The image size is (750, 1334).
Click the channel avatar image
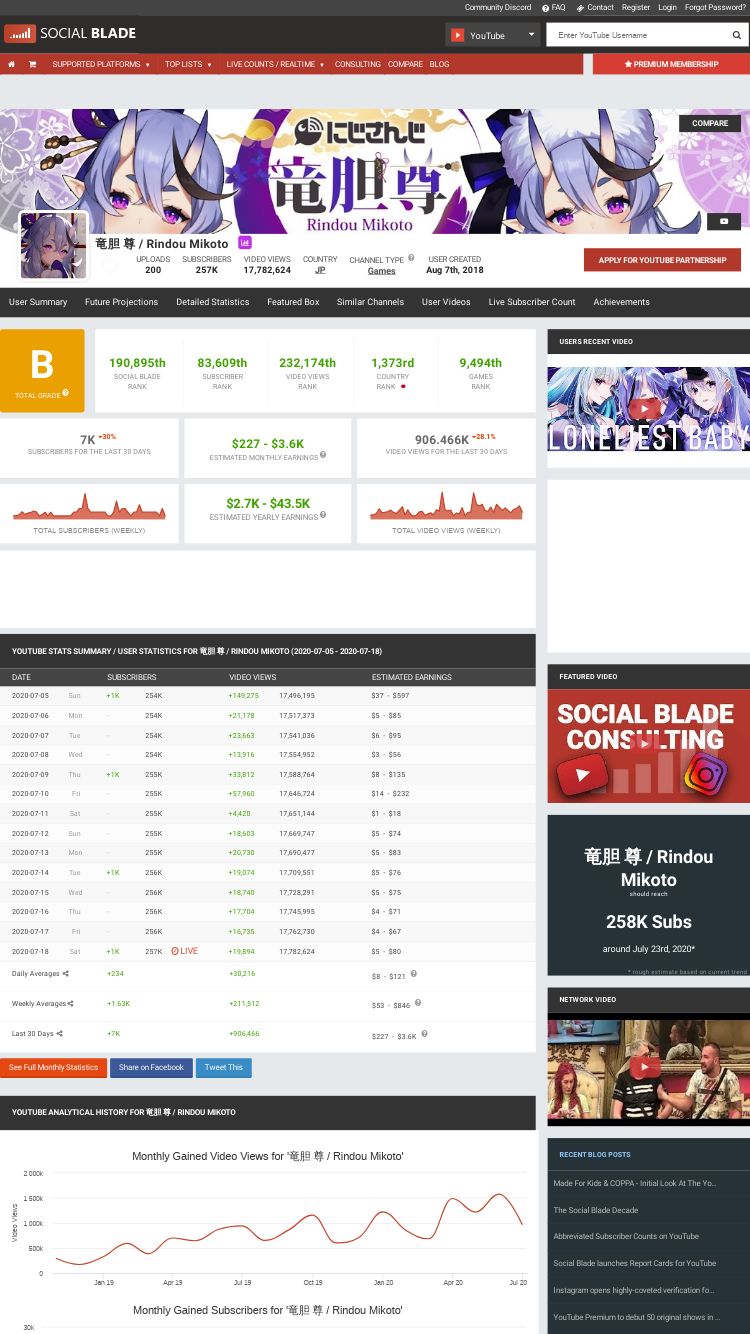pos(53,246)
